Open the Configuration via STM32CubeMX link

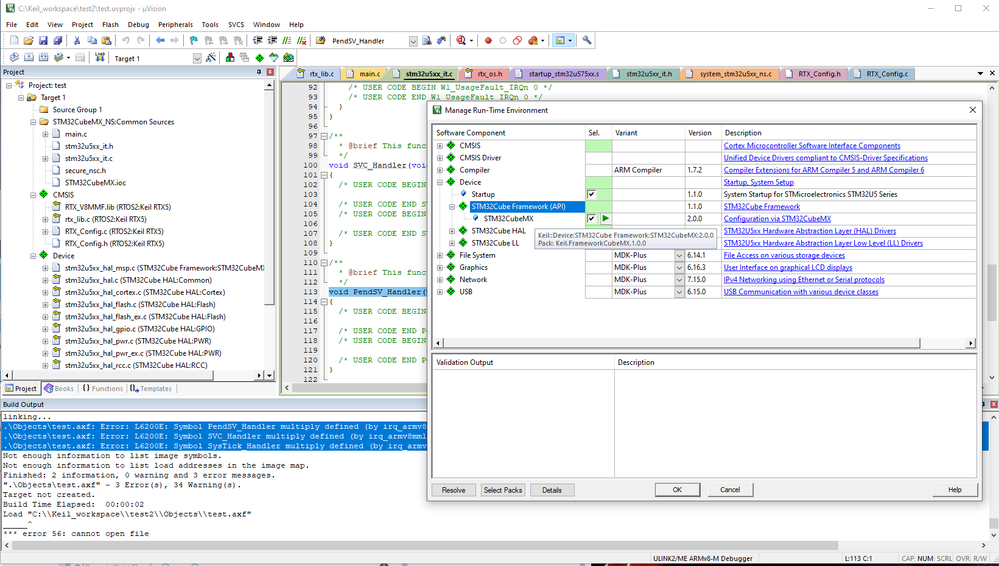[x=777, y=219]
